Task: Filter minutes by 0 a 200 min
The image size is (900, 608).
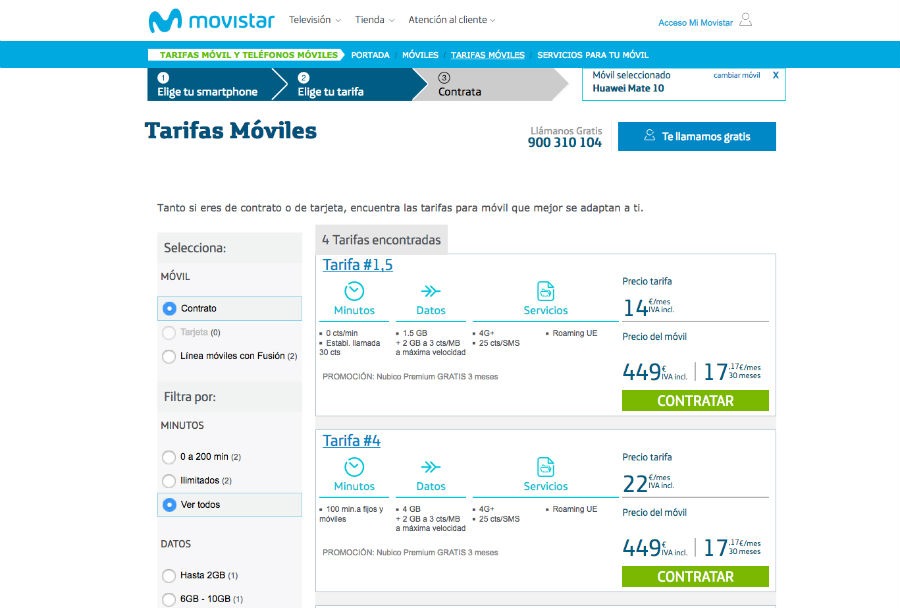Action: (169, 457)
